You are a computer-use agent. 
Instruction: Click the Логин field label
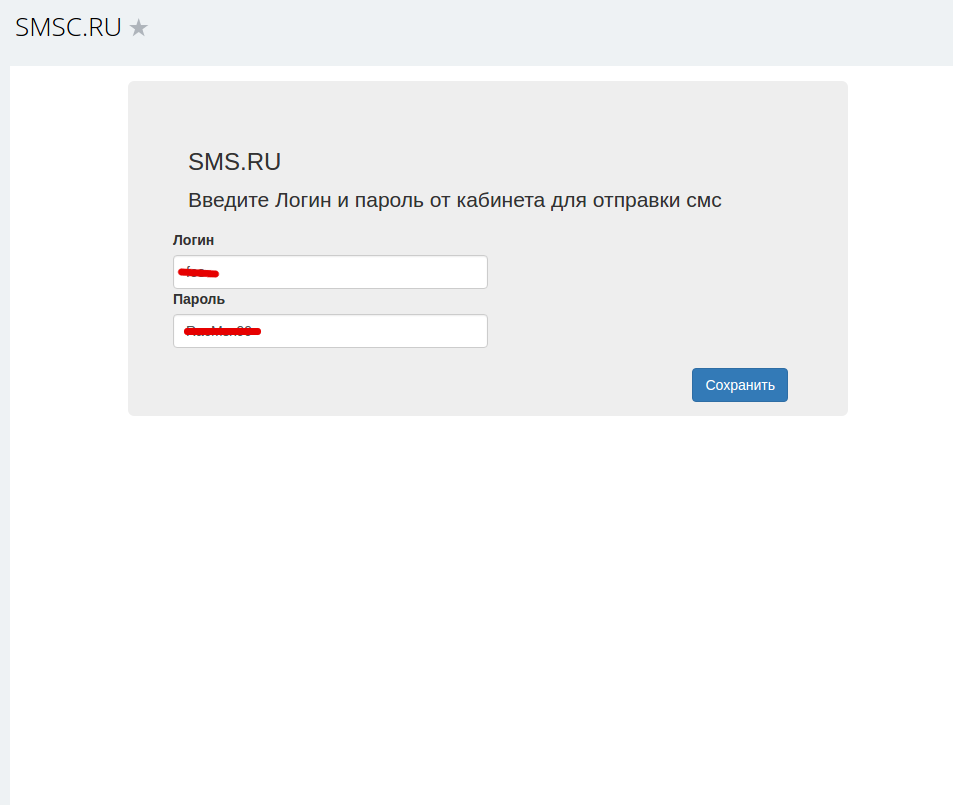193,240
